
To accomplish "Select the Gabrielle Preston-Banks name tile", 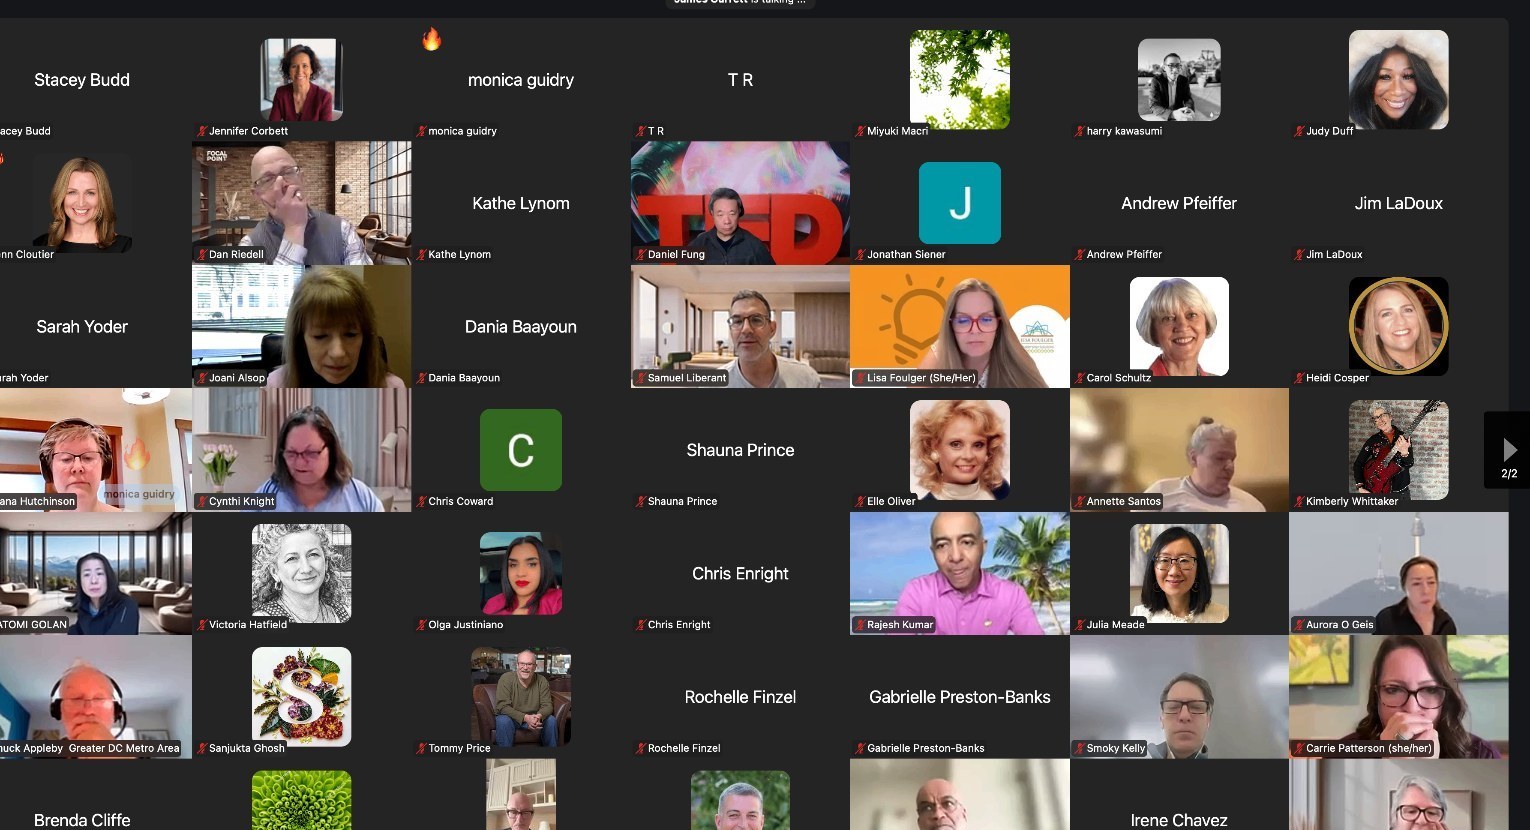I will pos(960,696).
